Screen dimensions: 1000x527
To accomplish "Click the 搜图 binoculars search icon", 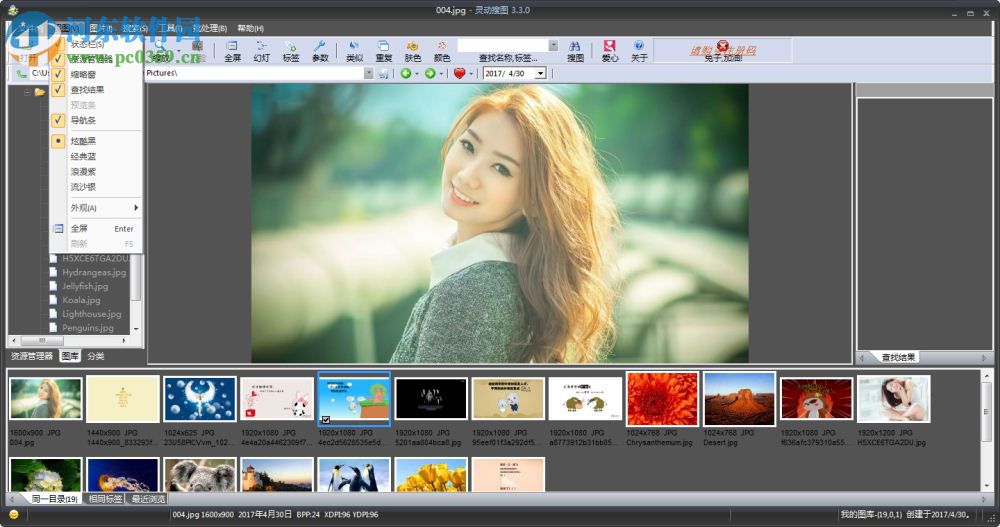I will pos(575,50).
